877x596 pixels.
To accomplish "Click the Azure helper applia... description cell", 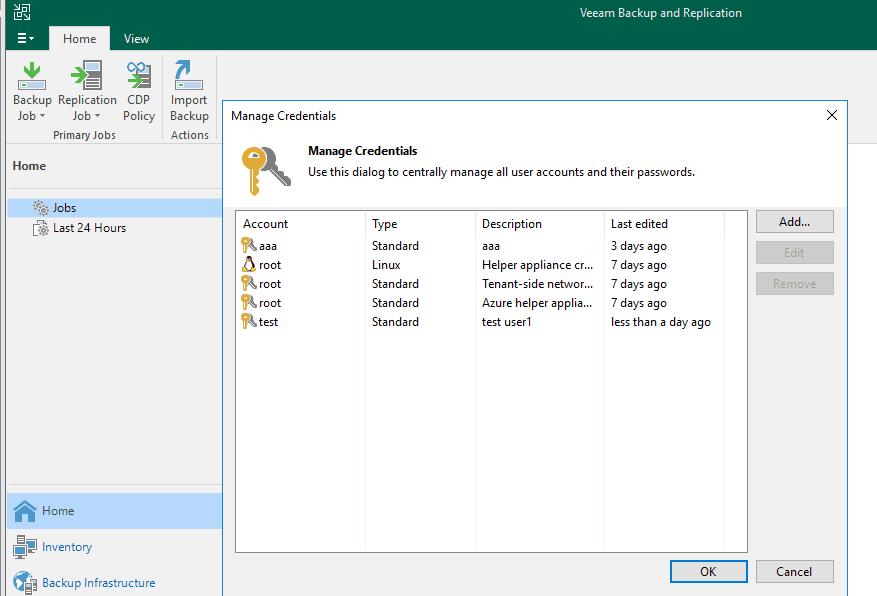I will pyautogui.click(x=537, y=303).
